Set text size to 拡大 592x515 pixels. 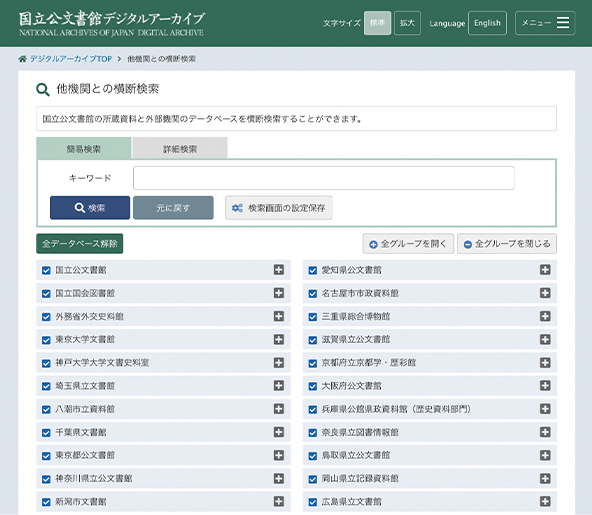[407, 23]
